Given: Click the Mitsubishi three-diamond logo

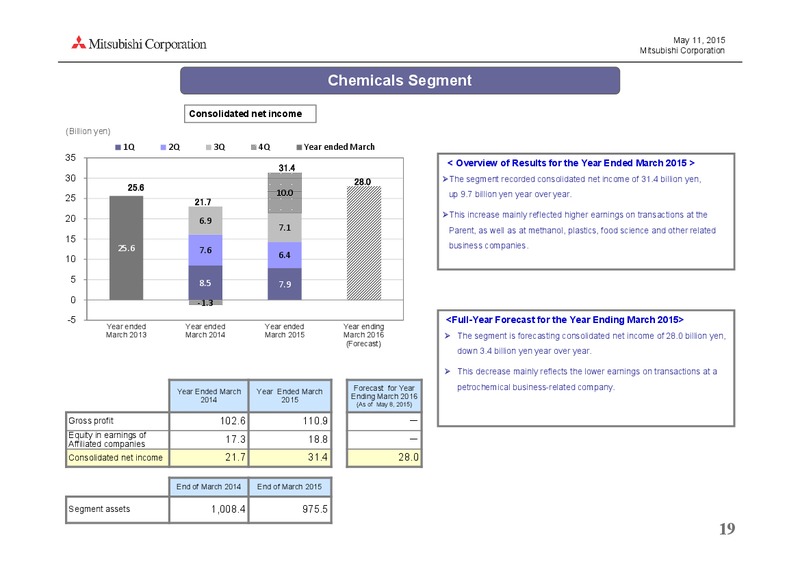Looking at the screenshot, I should pyautogui.click(x=79, y=43).
